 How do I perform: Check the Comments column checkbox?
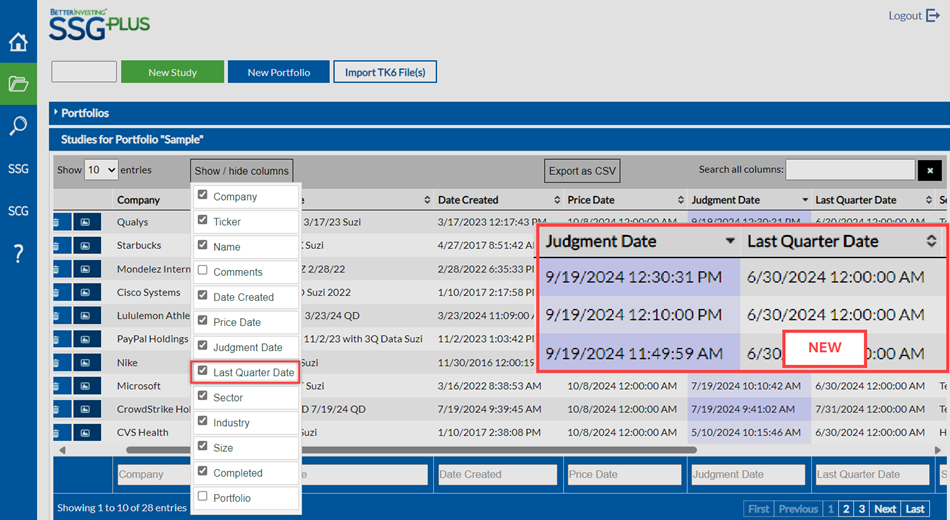pos(202,270)
